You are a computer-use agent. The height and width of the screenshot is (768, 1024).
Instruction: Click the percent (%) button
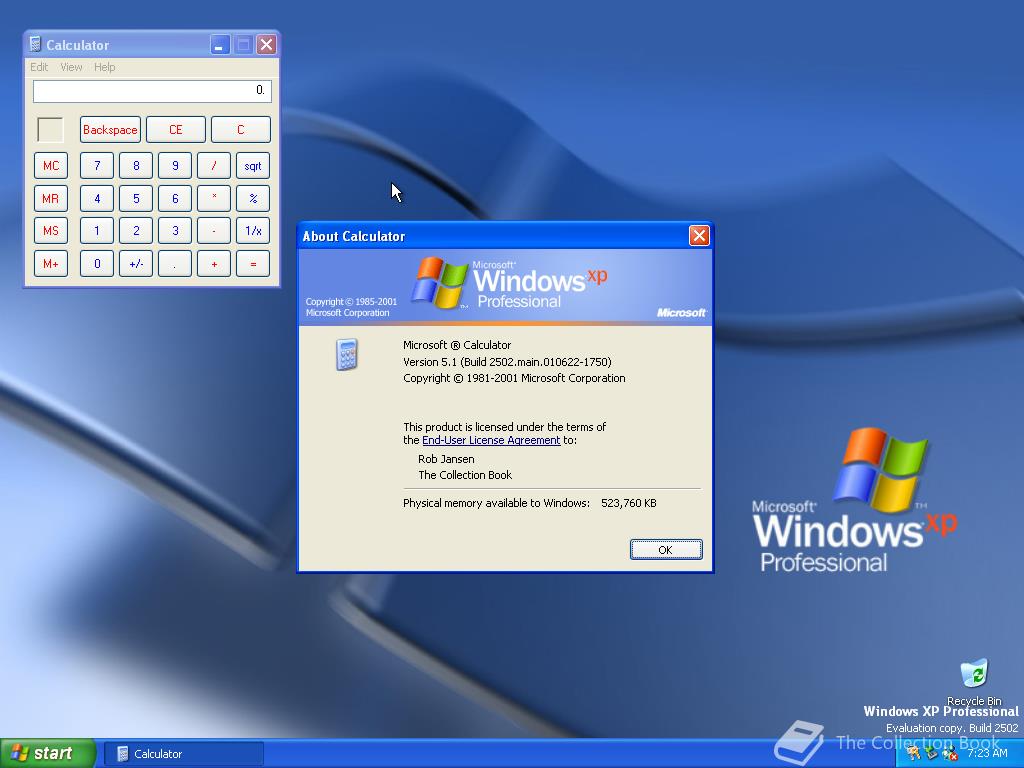click(x=253, y=199)
